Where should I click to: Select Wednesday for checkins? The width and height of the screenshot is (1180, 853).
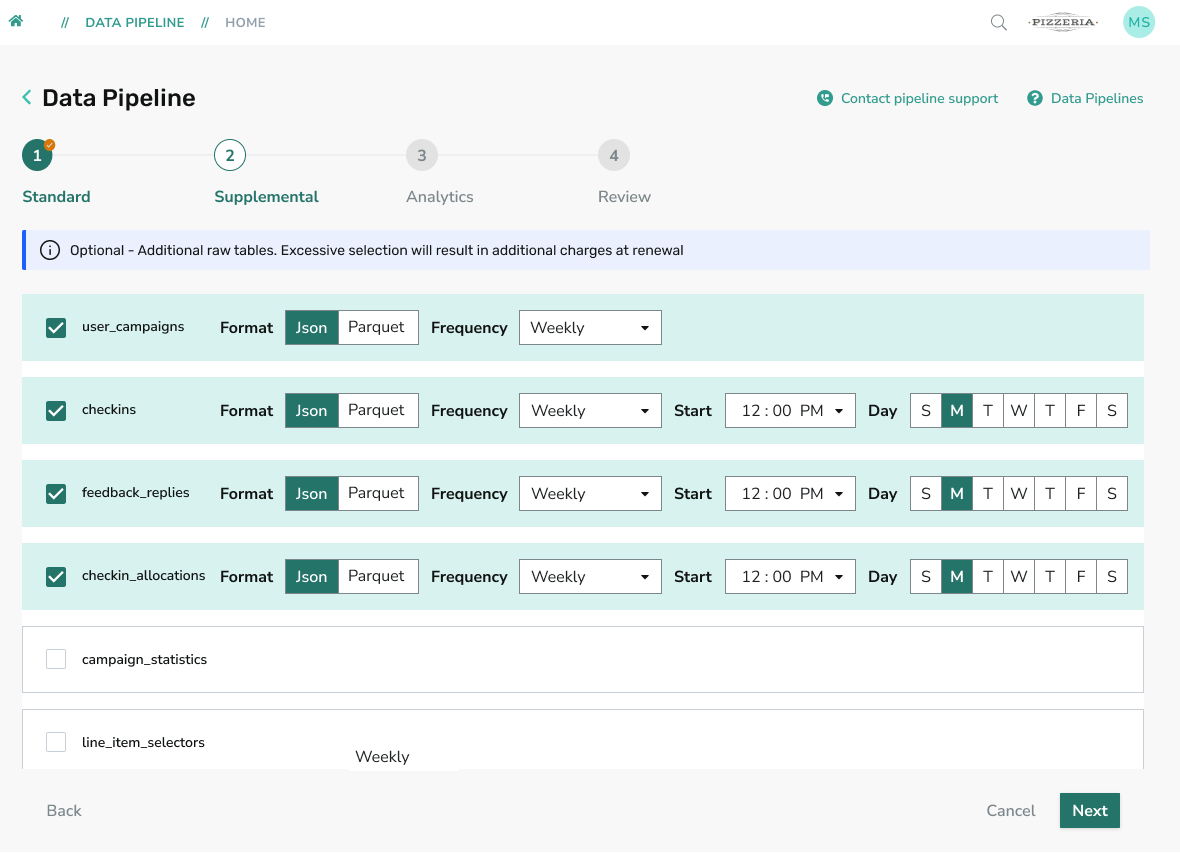pyautogui.click(x=1018, y=410)
